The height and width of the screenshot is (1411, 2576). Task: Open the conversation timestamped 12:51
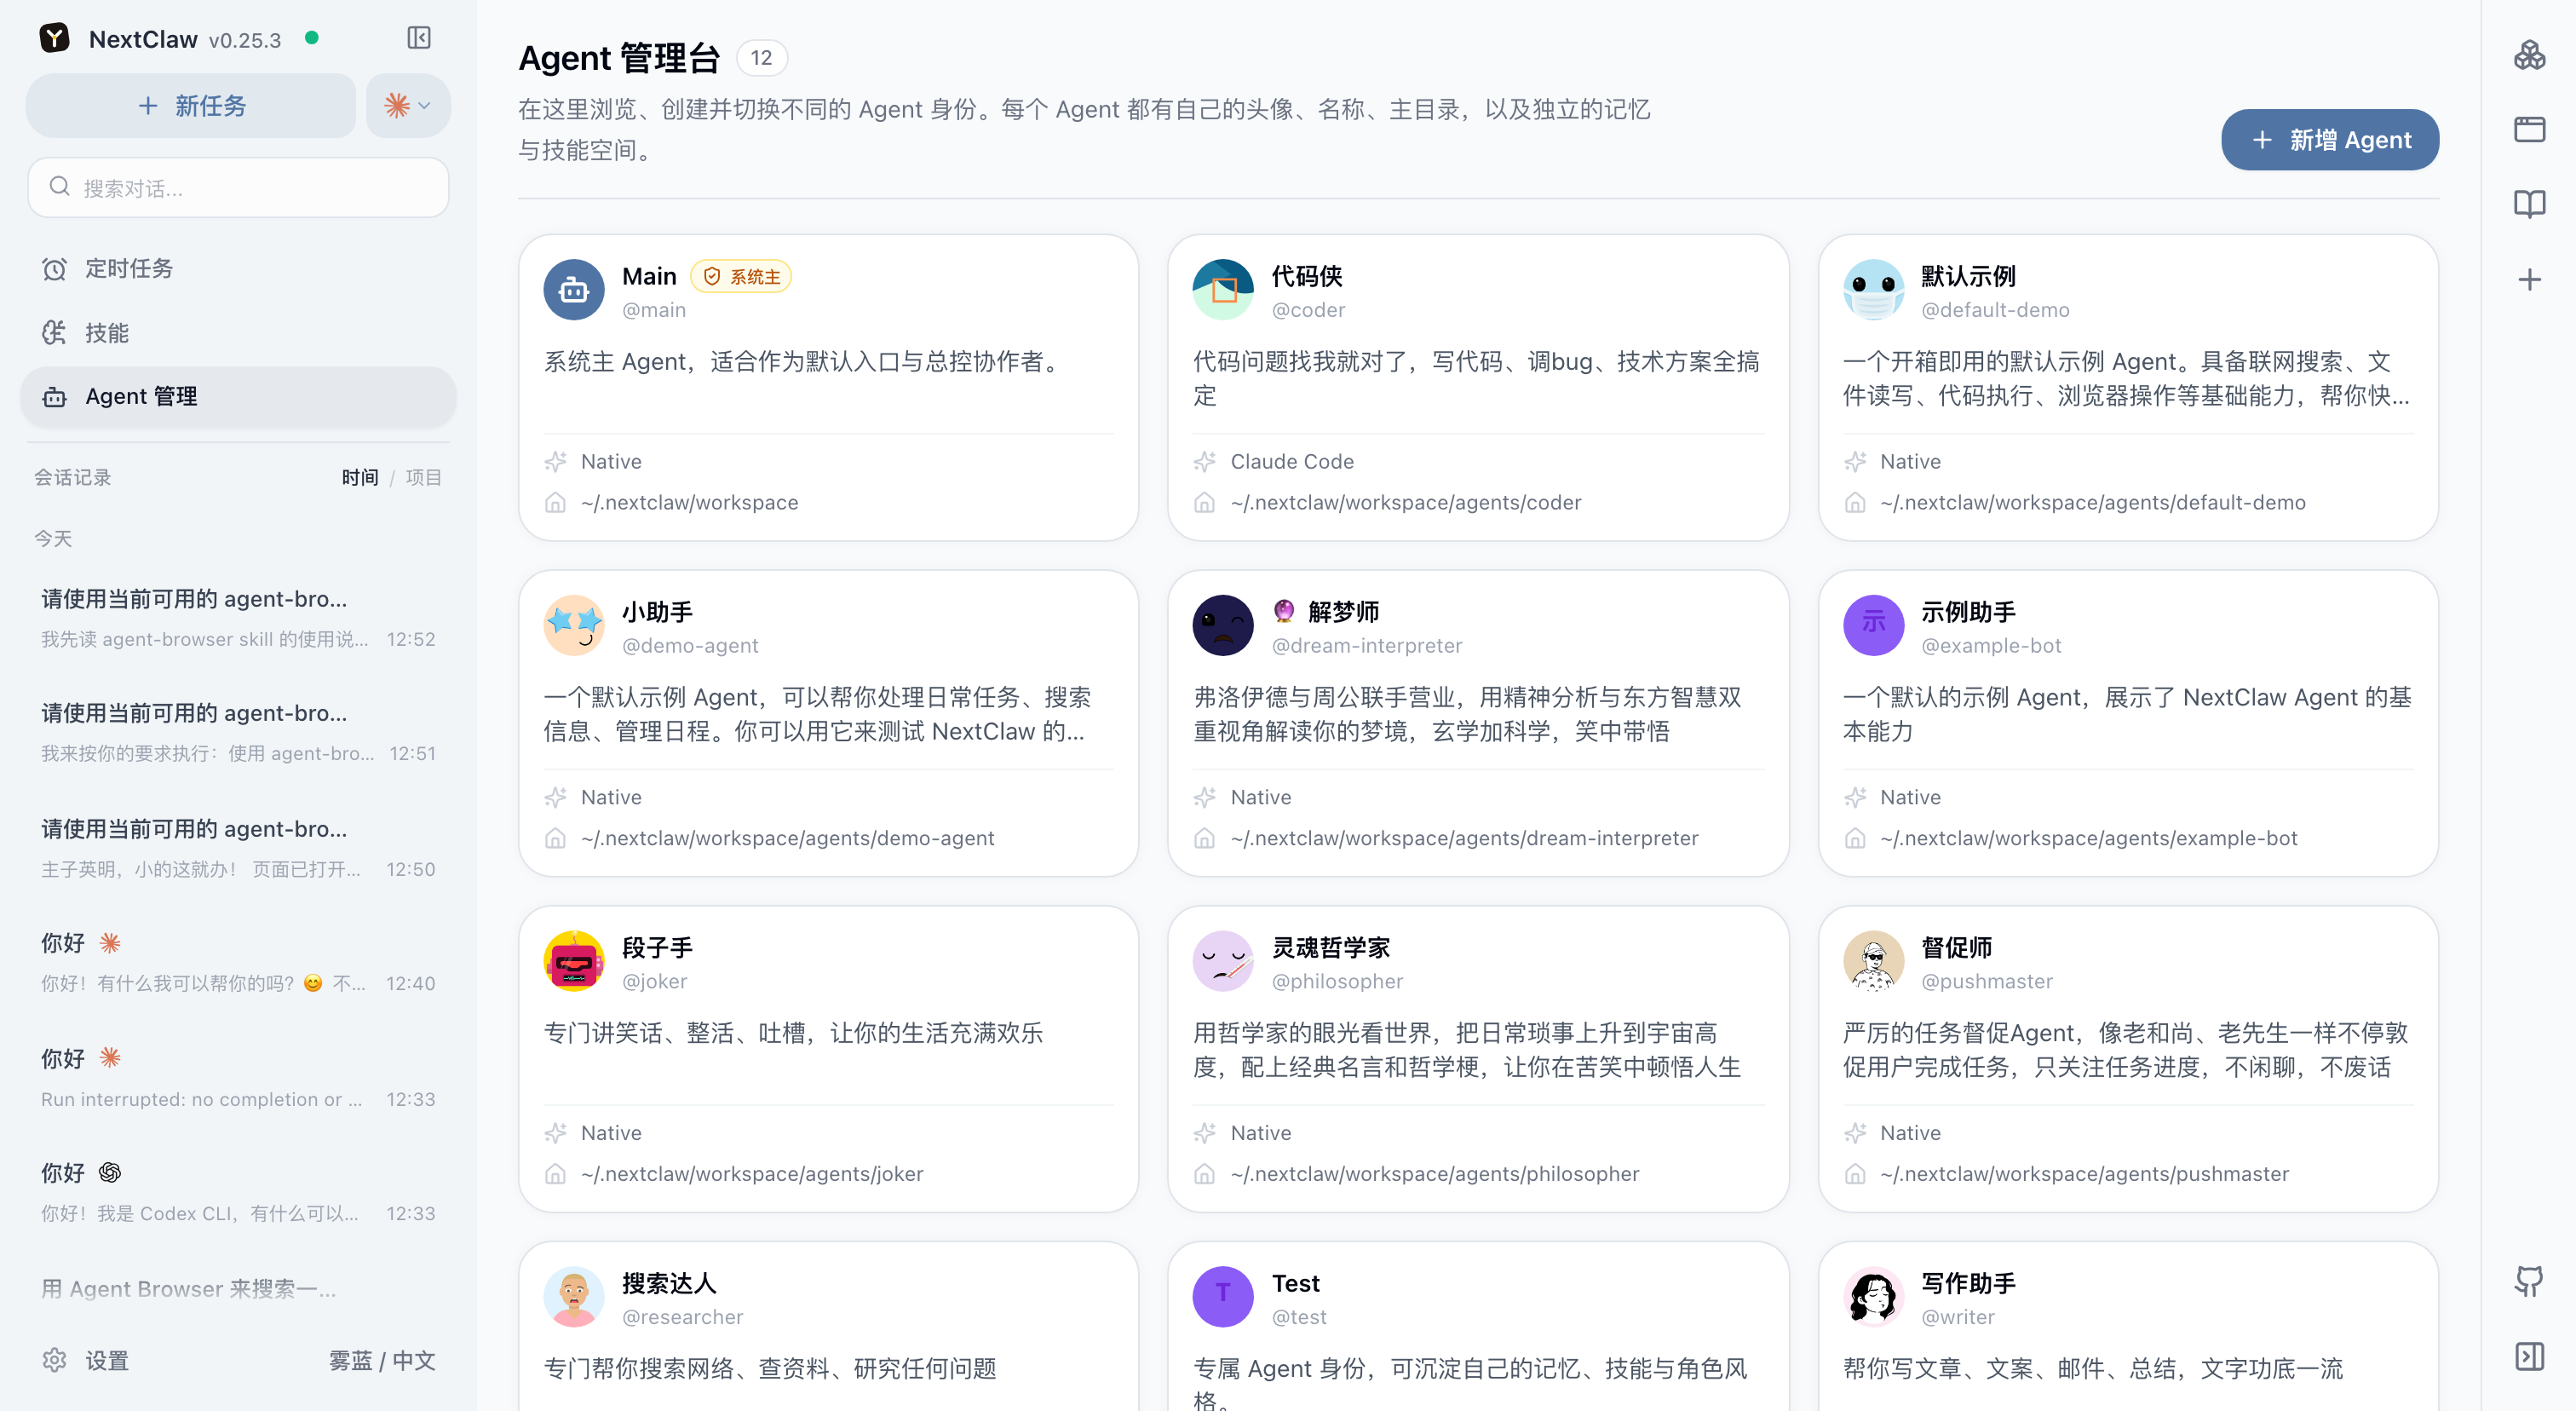coord(238,732)
